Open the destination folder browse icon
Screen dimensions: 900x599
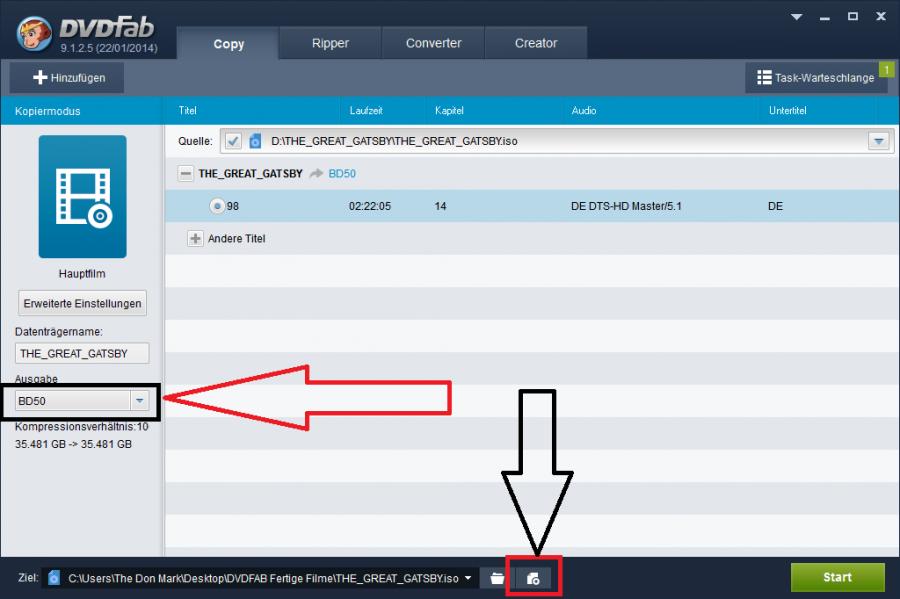click(x=497, y=578)
